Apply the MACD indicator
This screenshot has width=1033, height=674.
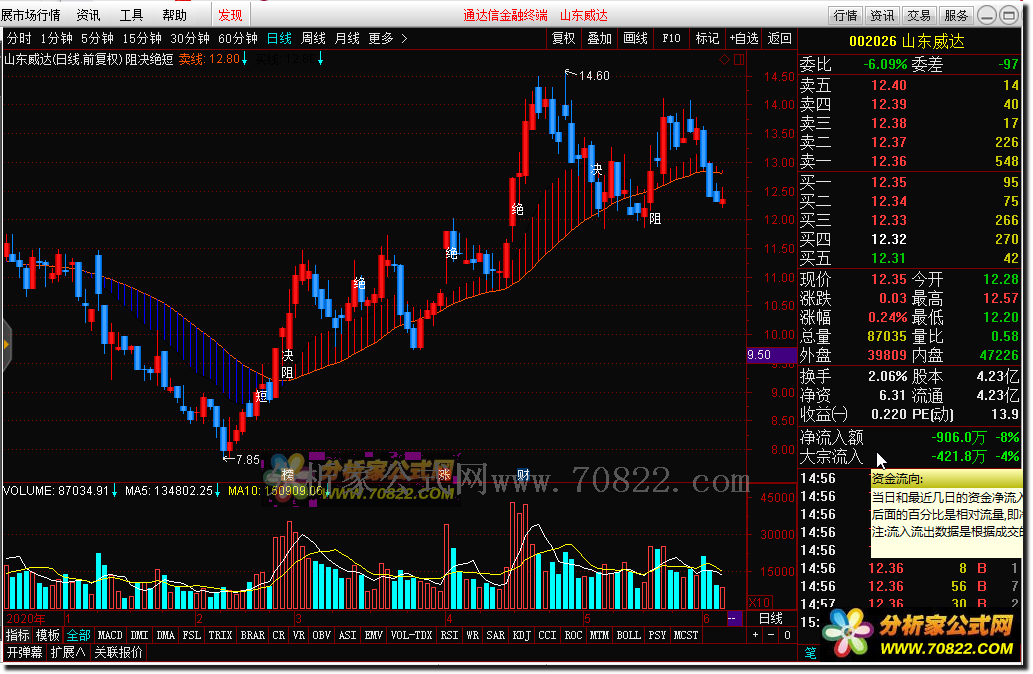click(110, 635)
